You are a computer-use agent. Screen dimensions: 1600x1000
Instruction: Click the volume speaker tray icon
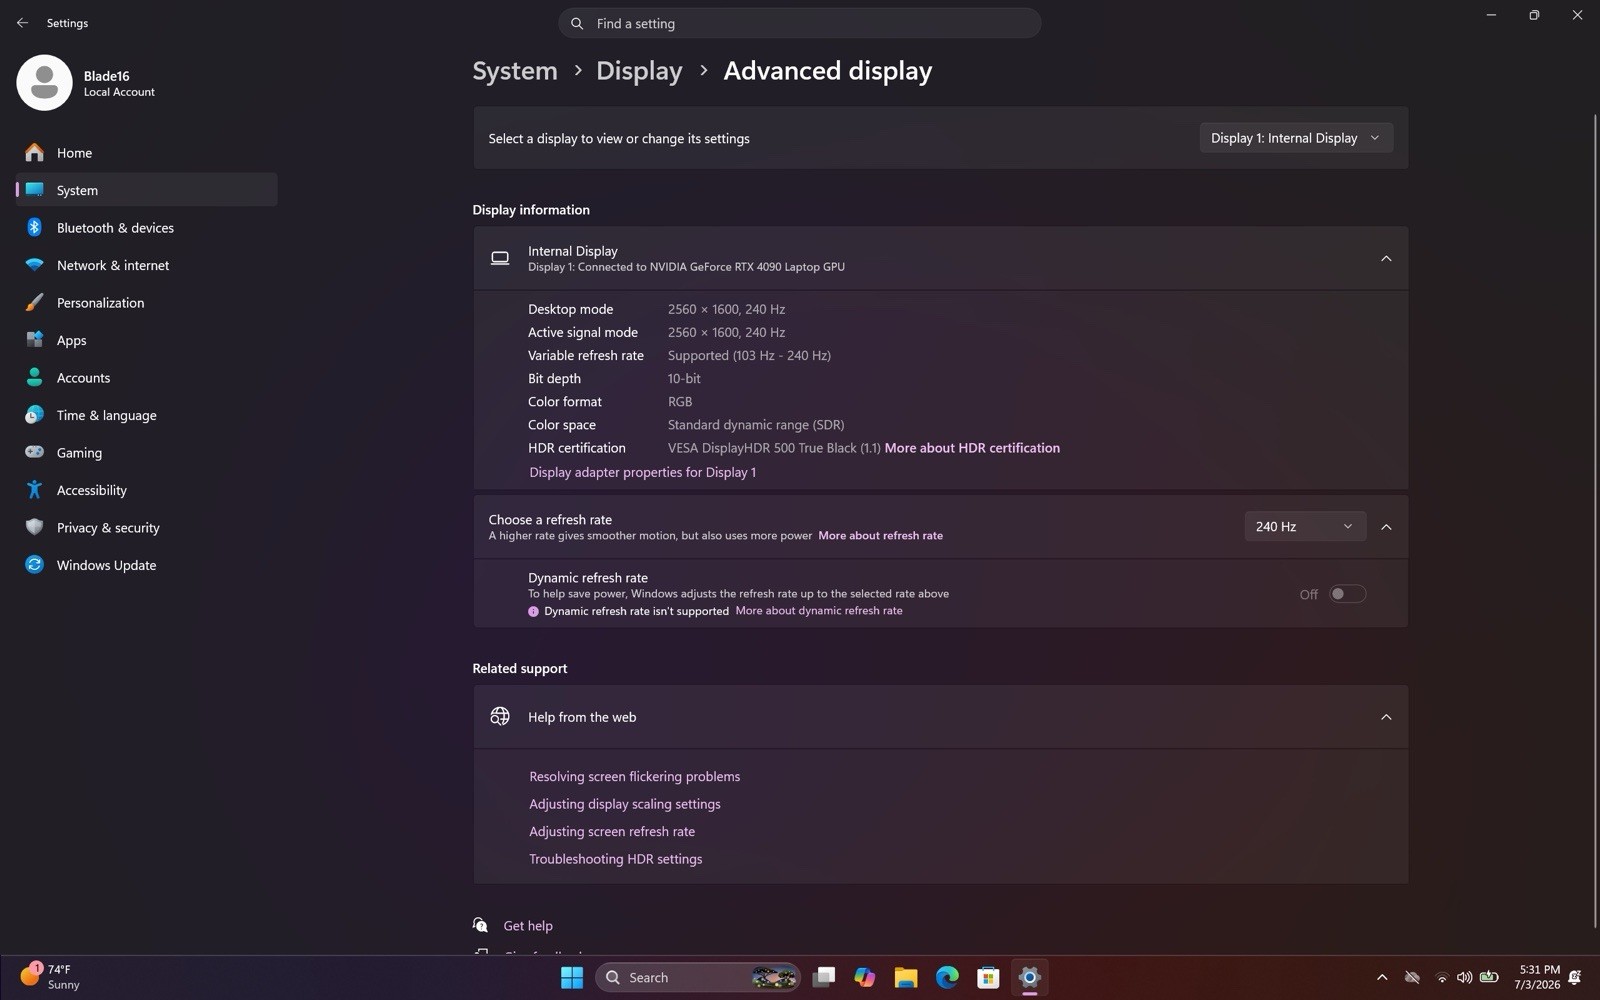(x=1464, y=977)
